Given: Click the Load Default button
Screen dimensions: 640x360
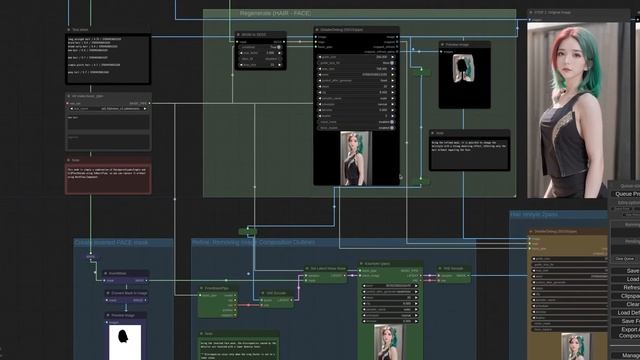Looking at the screenshot, I should 626,313.
